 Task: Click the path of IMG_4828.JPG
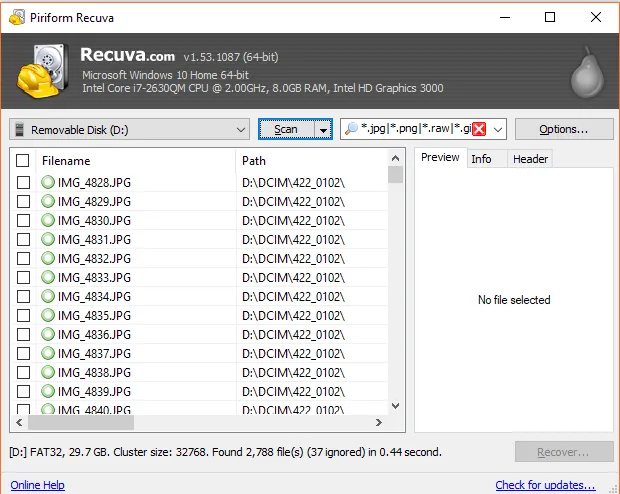pos(293,183)
